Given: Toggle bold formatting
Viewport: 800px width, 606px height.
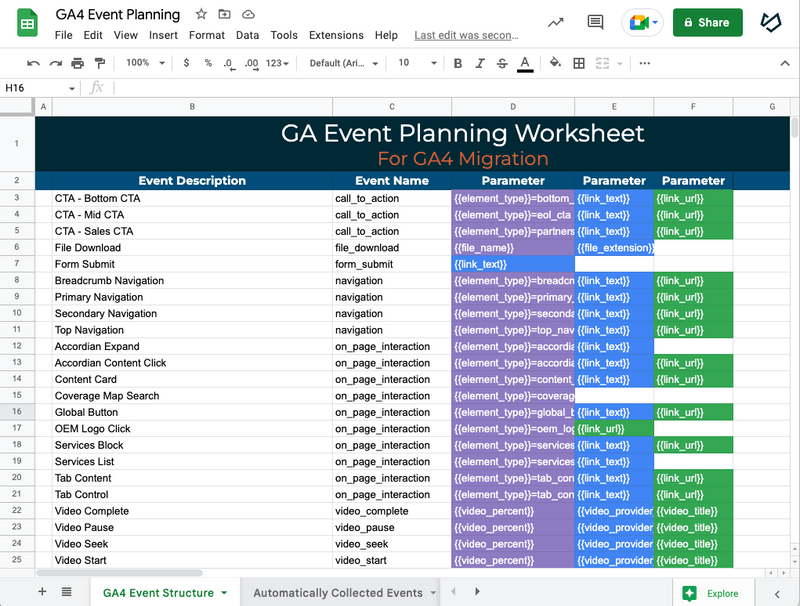Looking at the screenshot, I should [458, 63].
